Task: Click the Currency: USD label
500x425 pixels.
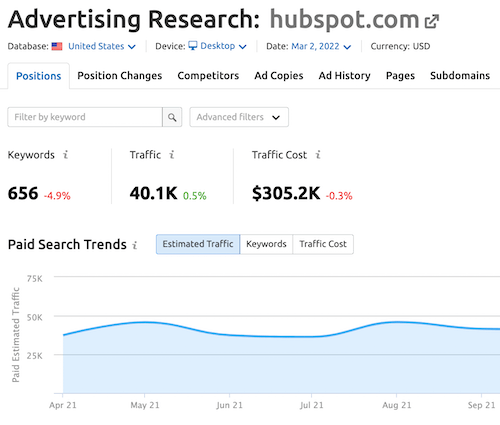Action: [400, 46]
